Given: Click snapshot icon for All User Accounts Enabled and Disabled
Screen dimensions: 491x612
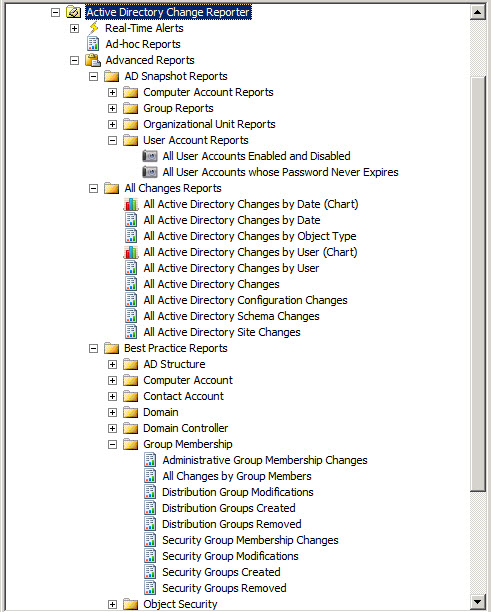Looking at the screenshot, I should (150, 156).
